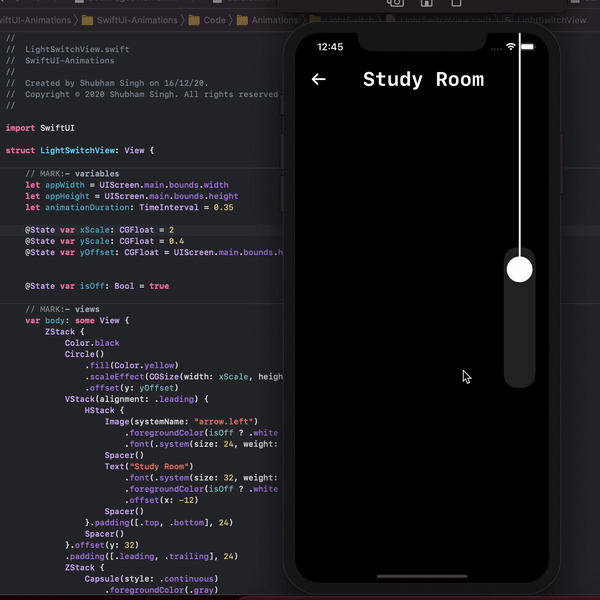
Task: Open the LightSwitch folder breadcrumb
Action: click(x=342, y=20)
